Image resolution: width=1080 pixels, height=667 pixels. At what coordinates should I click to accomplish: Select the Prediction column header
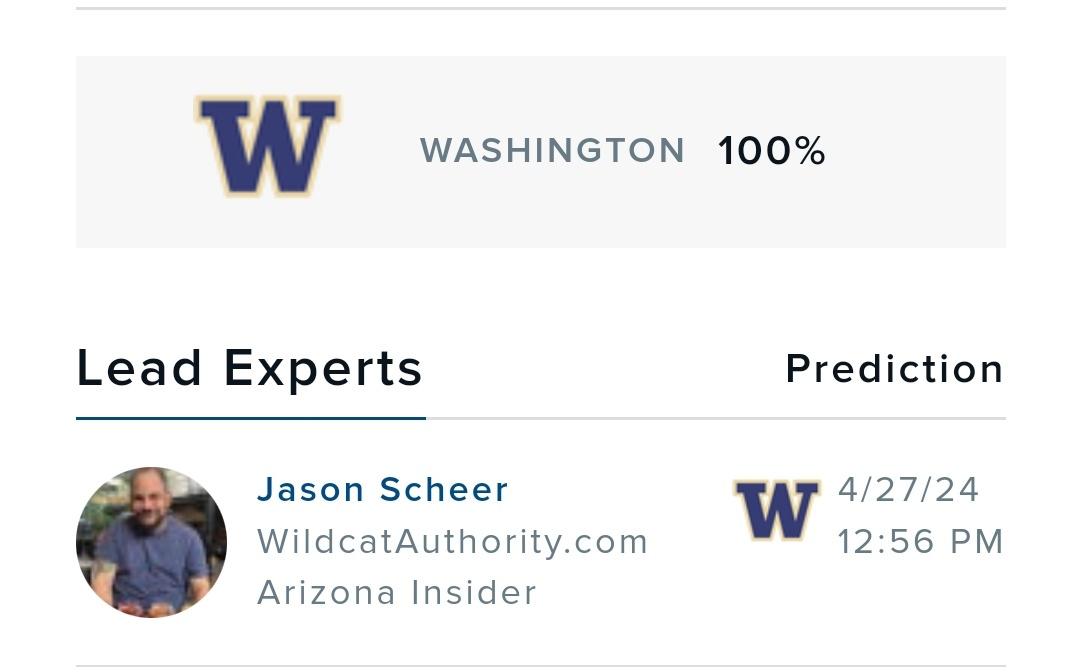click(x=894, y=368)
